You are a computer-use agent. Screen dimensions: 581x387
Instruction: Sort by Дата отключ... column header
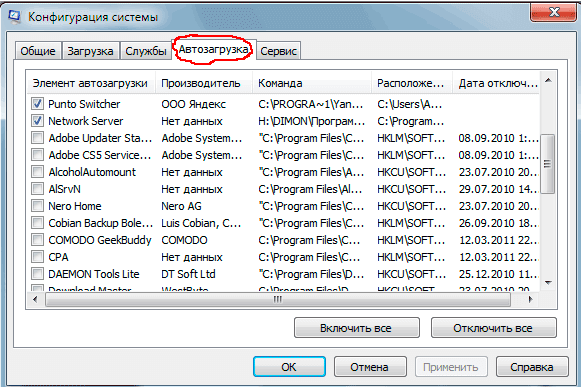click(x=497, y=83)
